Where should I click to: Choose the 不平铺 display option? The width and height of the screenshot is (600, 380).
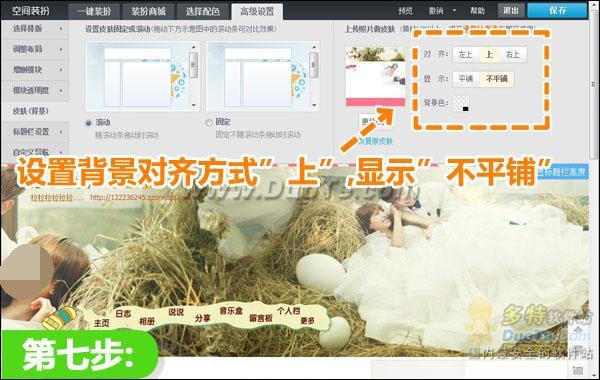[x=496, y=79]
